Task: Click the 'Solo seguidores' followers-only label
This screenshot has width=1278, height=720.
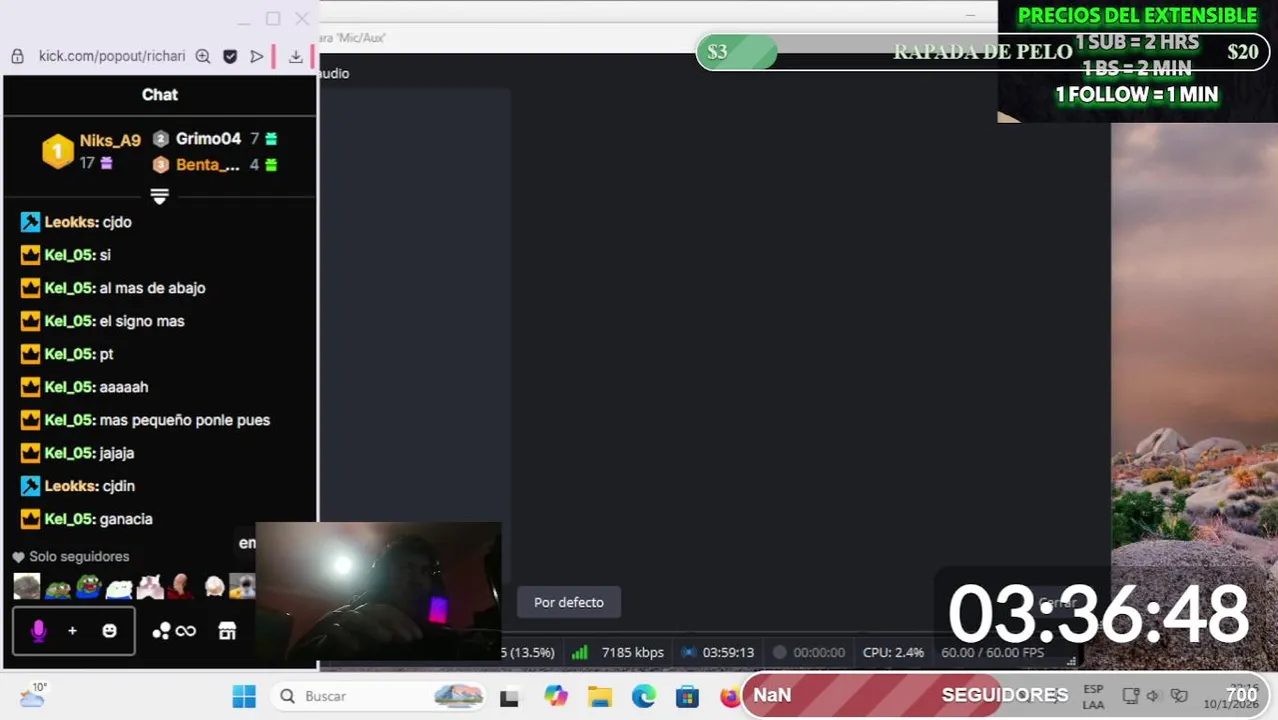Action: [79, 557]
